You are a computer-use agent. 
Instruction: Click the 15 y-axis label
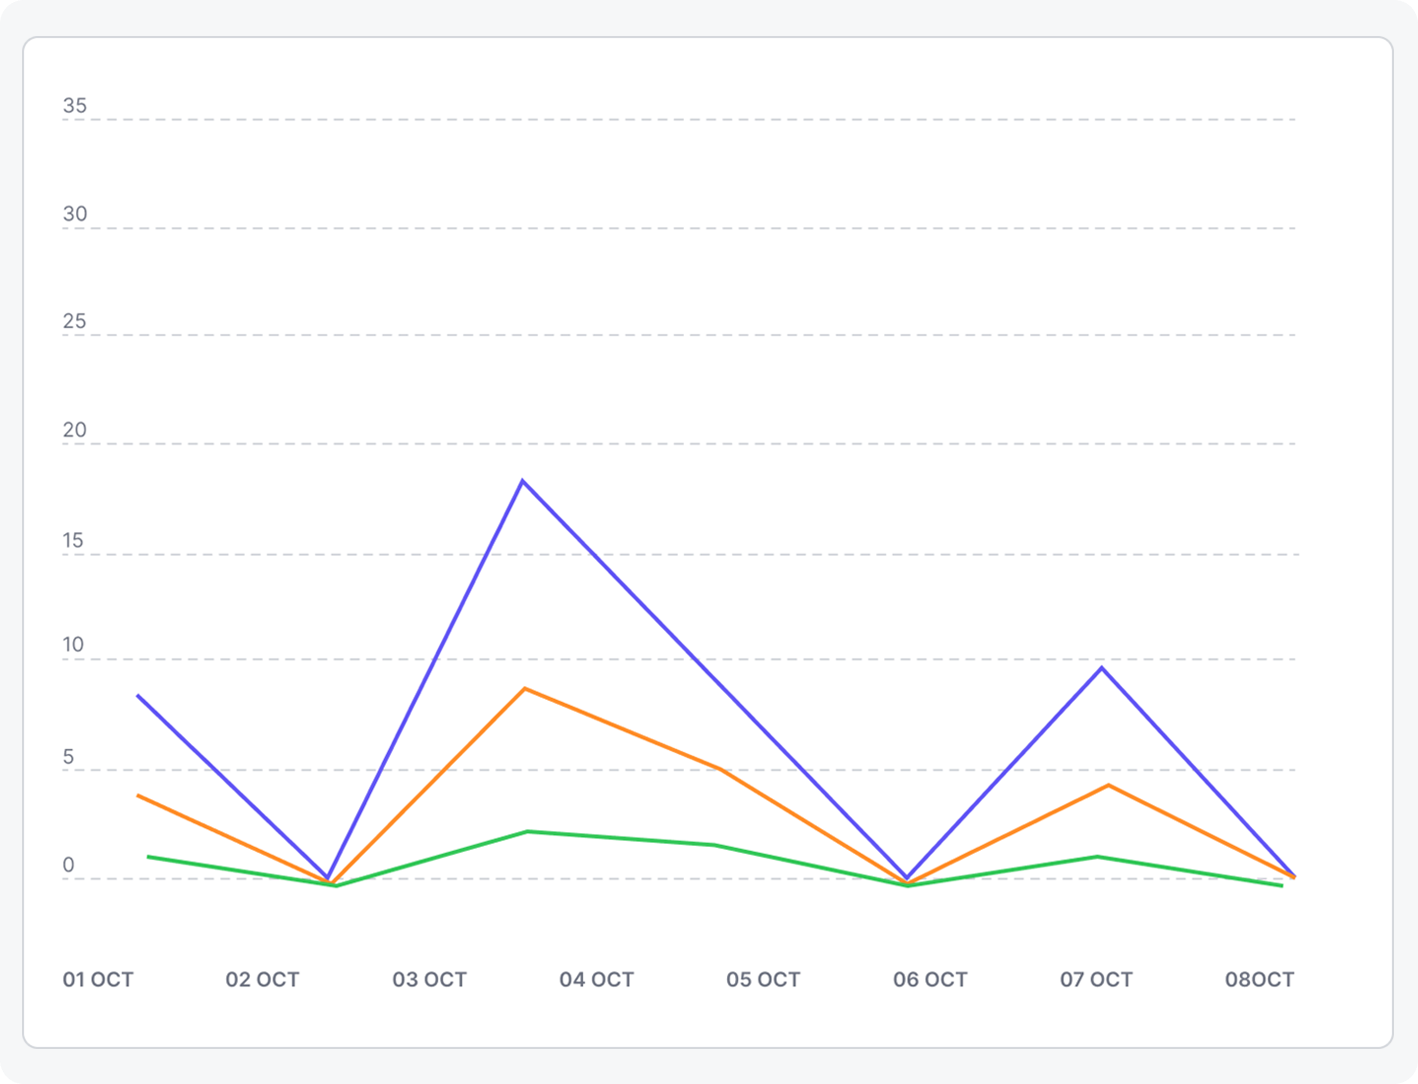pos(73,541)
